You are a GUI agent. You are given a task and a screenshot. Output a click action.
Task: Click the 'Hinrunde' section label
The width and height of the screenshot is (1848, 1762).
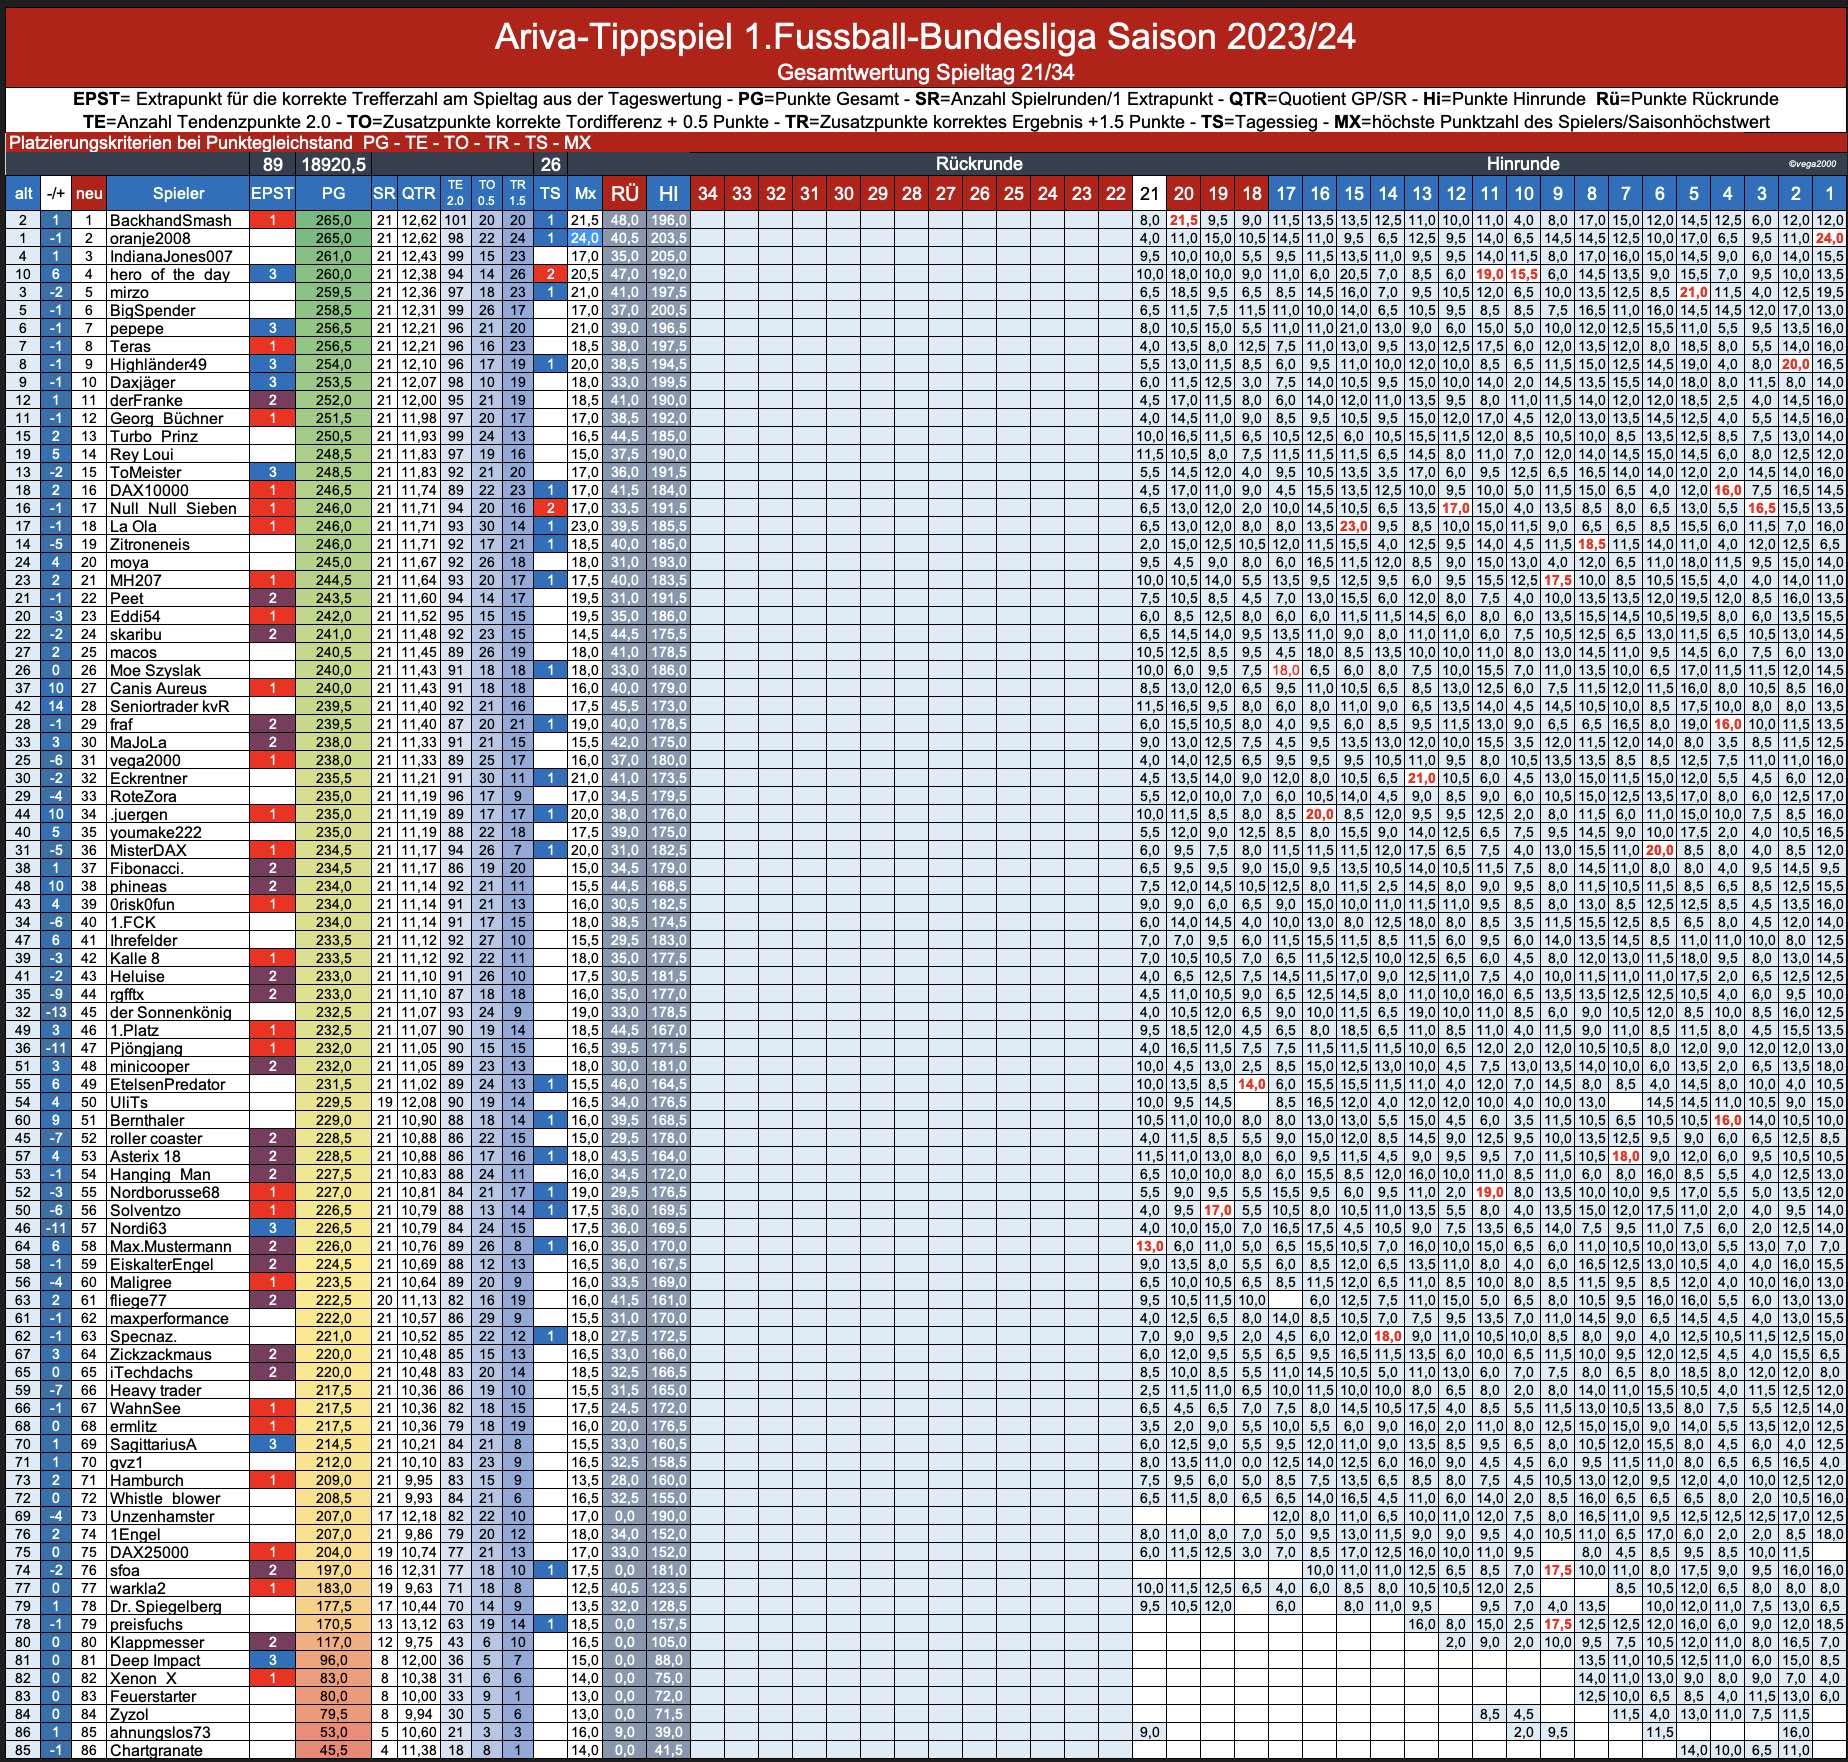(1522, 164)
